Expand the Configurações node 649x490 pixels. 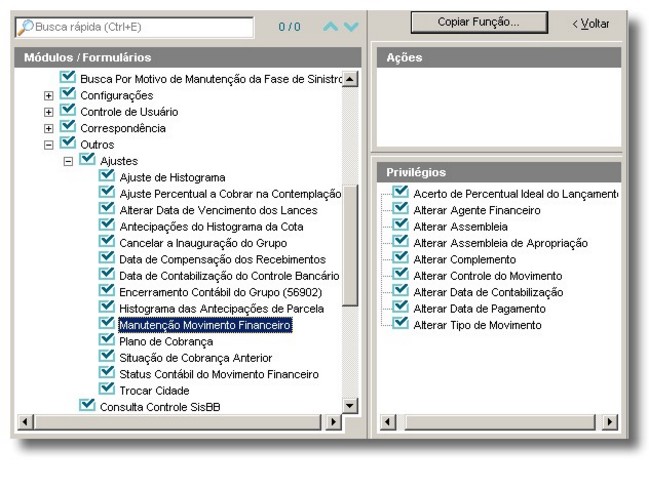[48, 96]
